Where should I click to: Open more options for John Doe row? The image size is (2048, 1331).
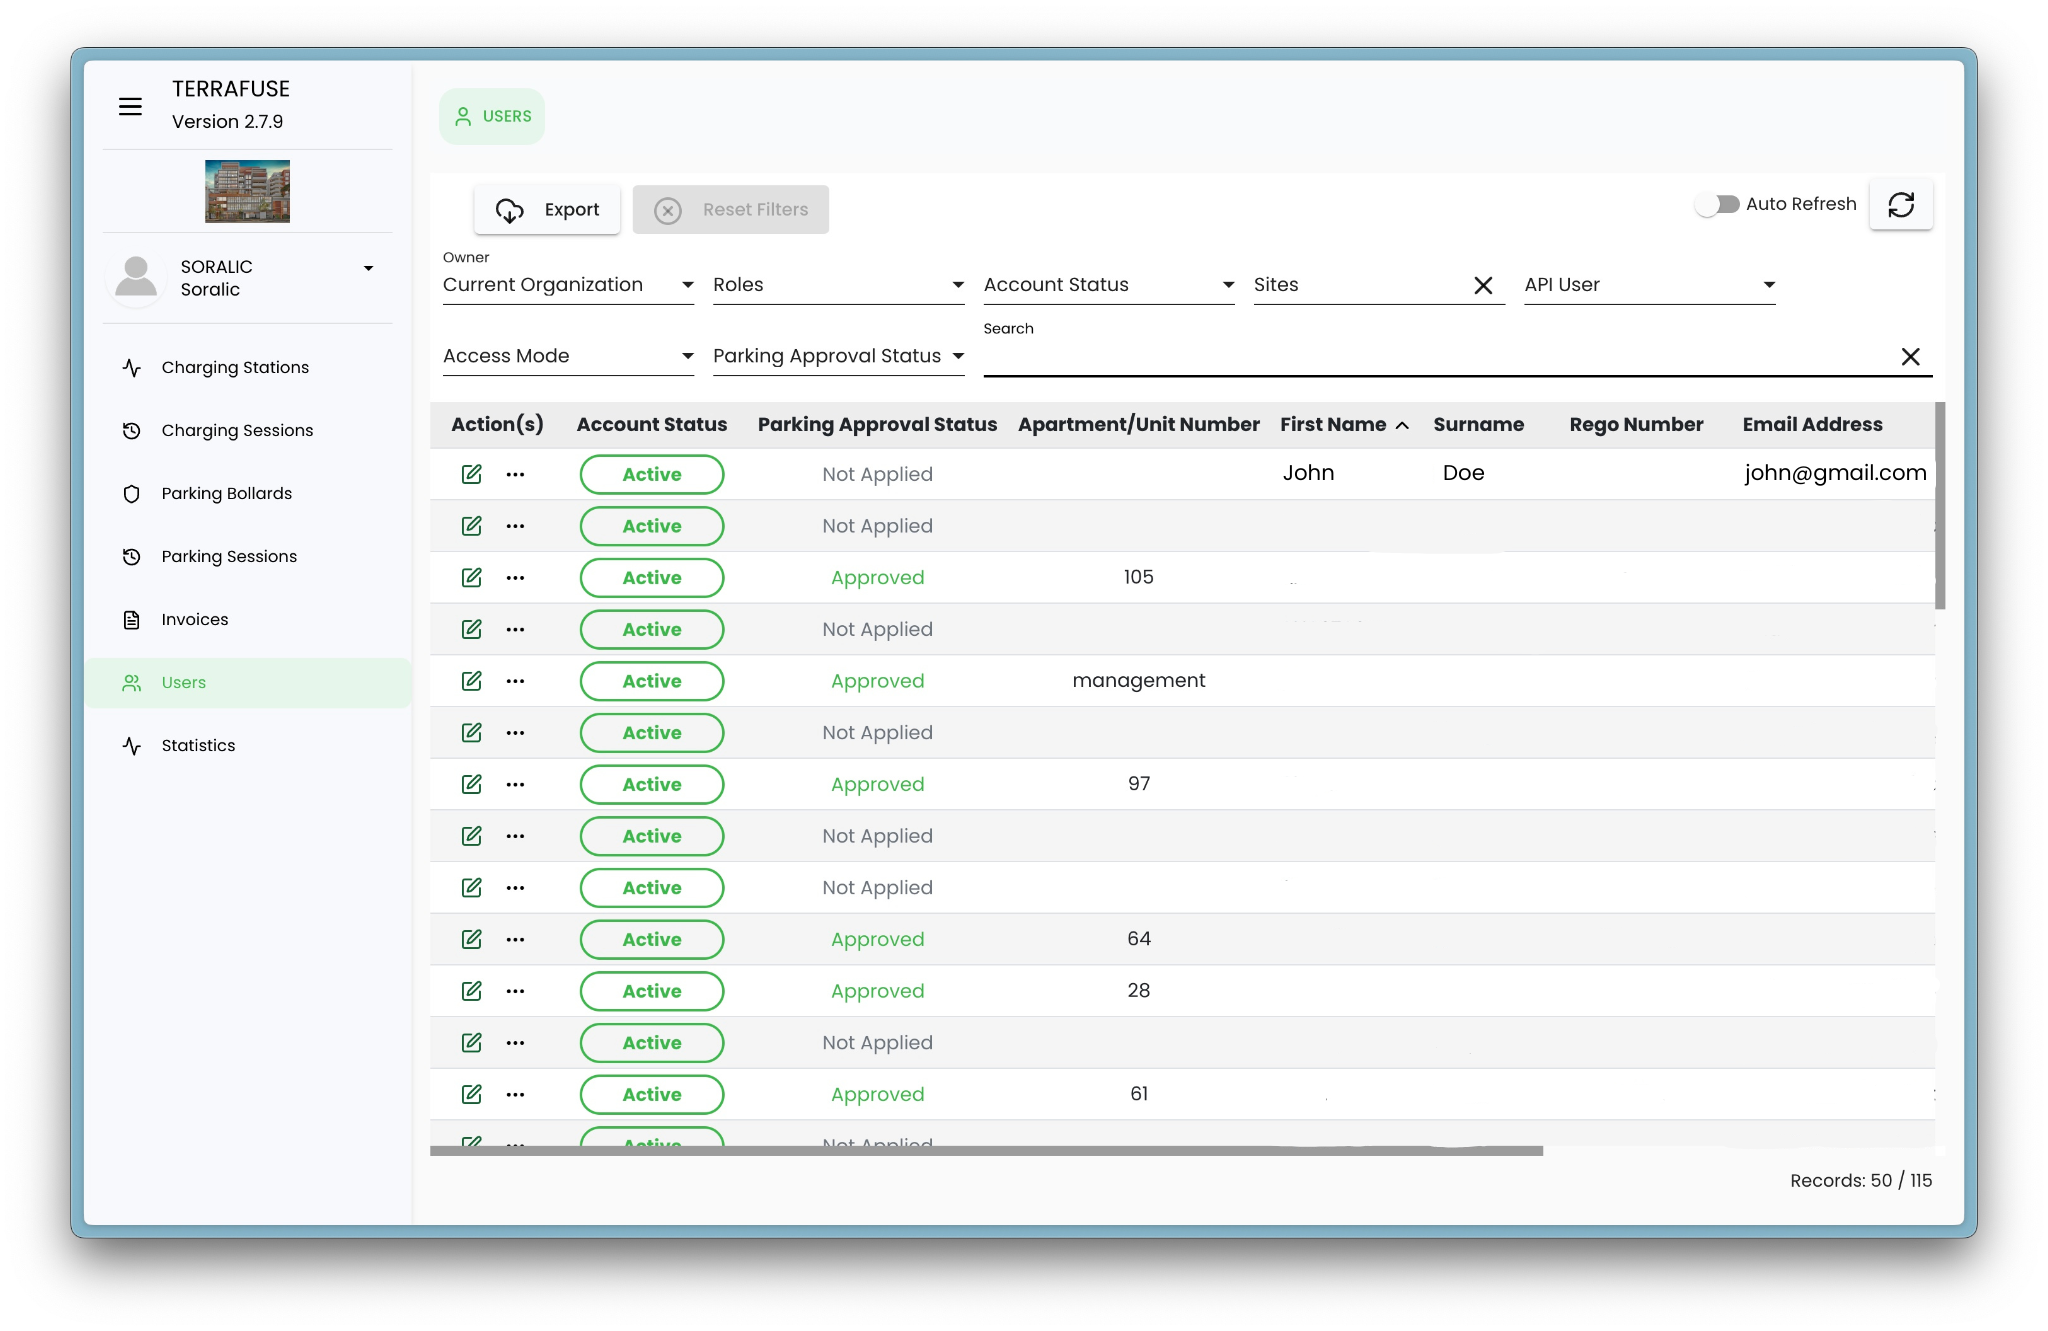pos(515,474)
